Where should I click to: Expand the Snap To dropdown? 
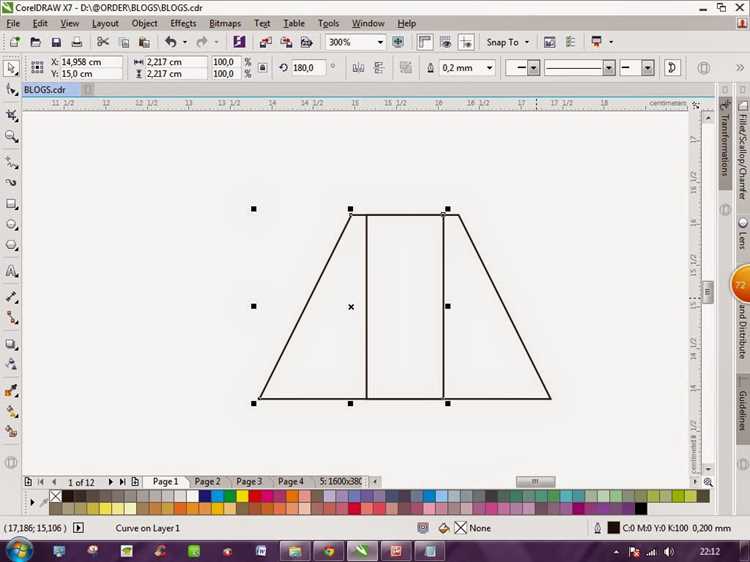click(527, 42)
